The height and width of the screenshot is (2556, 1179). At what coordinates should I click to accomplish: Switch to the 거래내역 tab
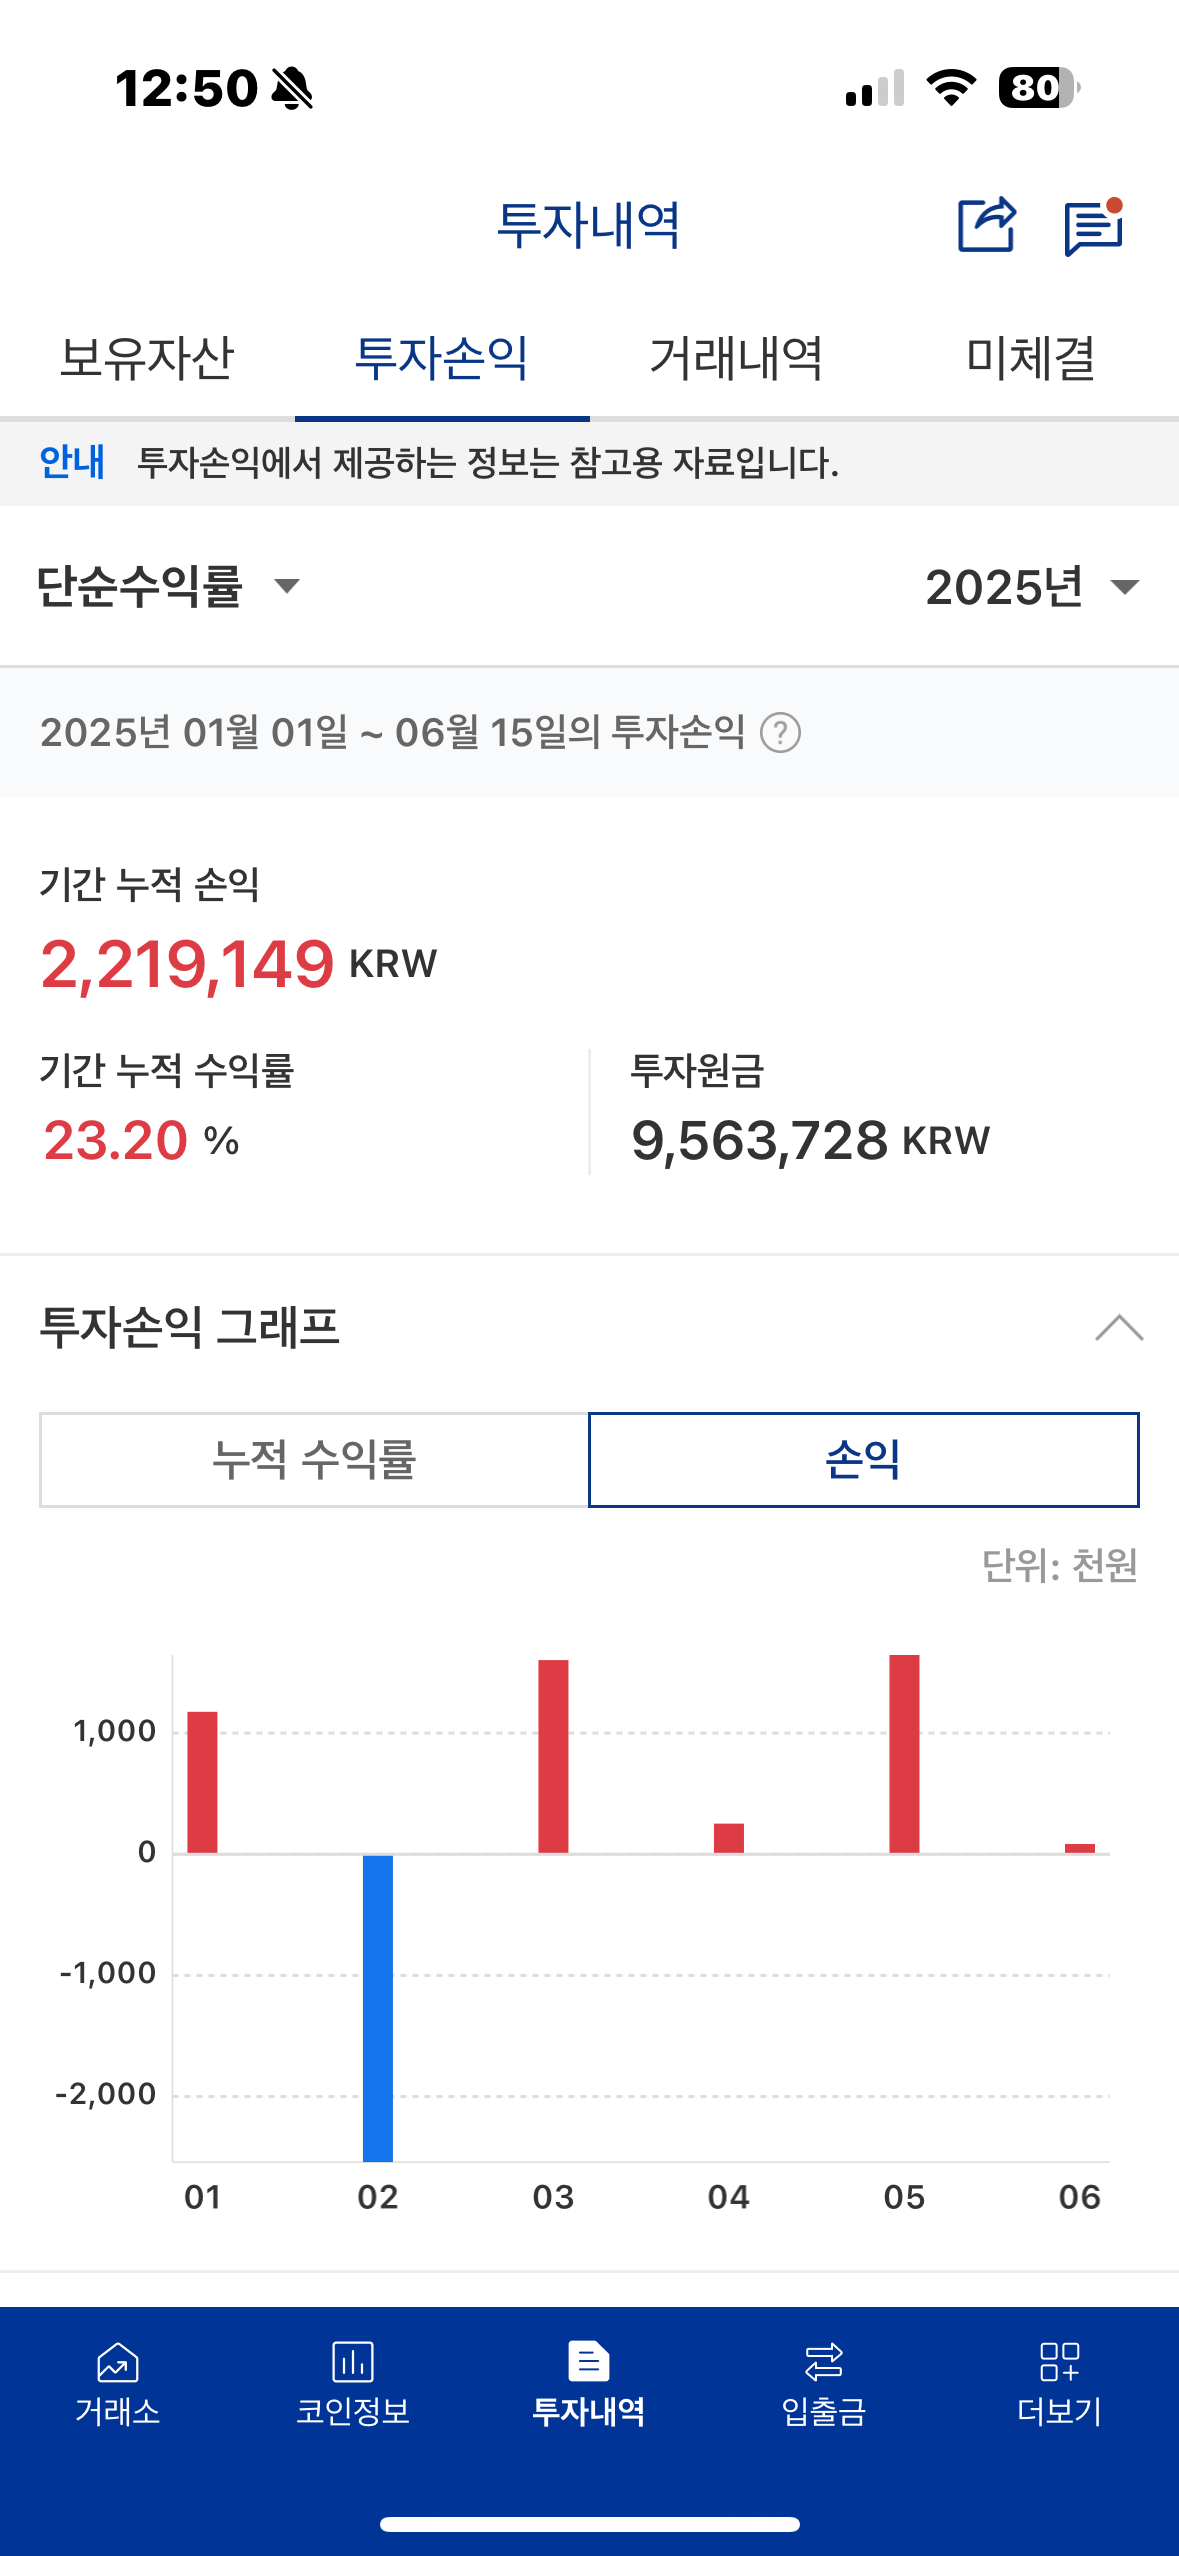[737, 358]
